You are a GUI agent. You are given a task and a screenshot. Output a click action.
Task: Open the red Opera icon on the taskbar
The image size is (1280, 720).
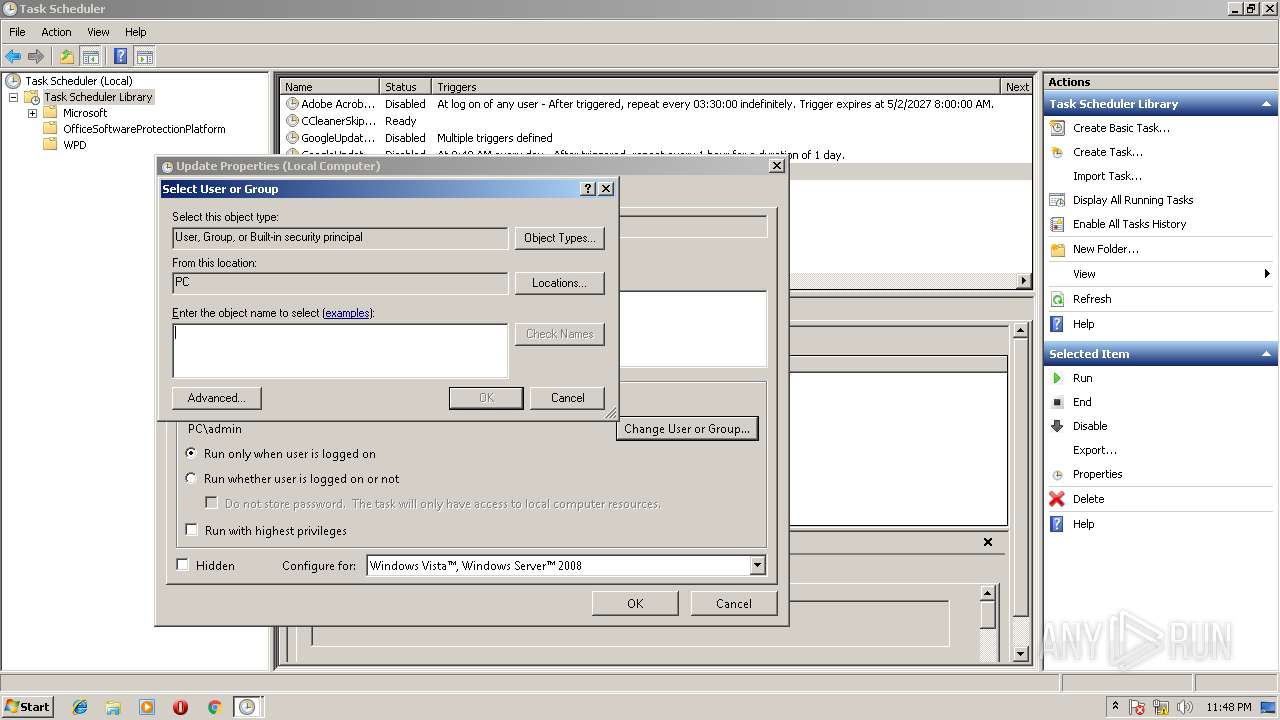(180, 707)
